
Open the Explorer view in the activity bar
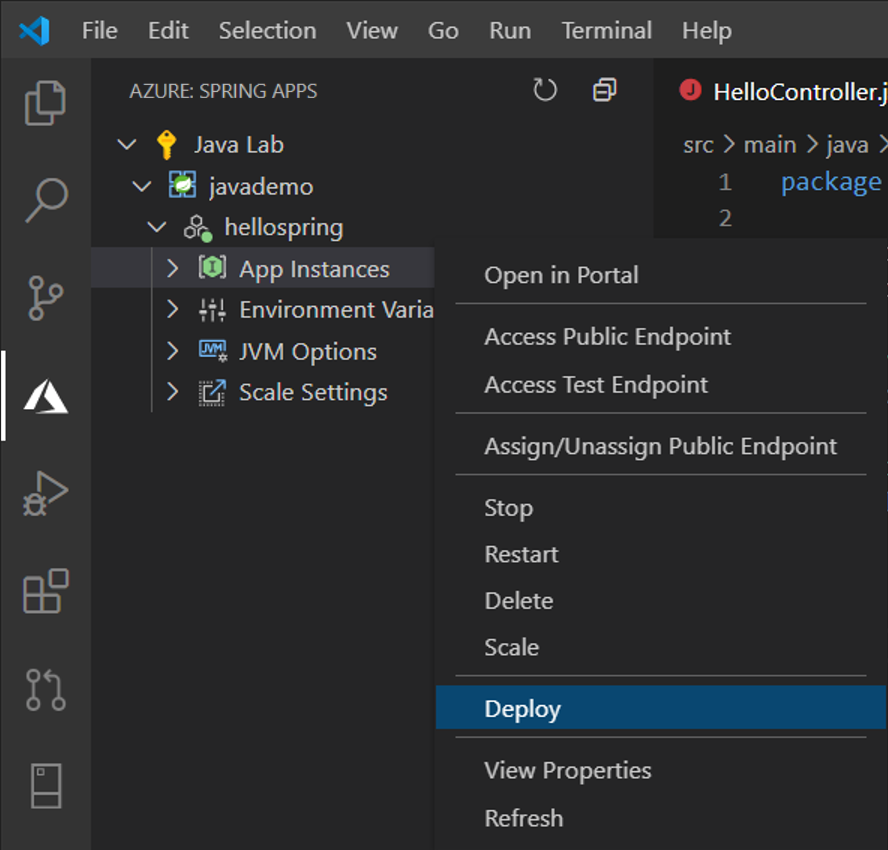coord(44,104)
